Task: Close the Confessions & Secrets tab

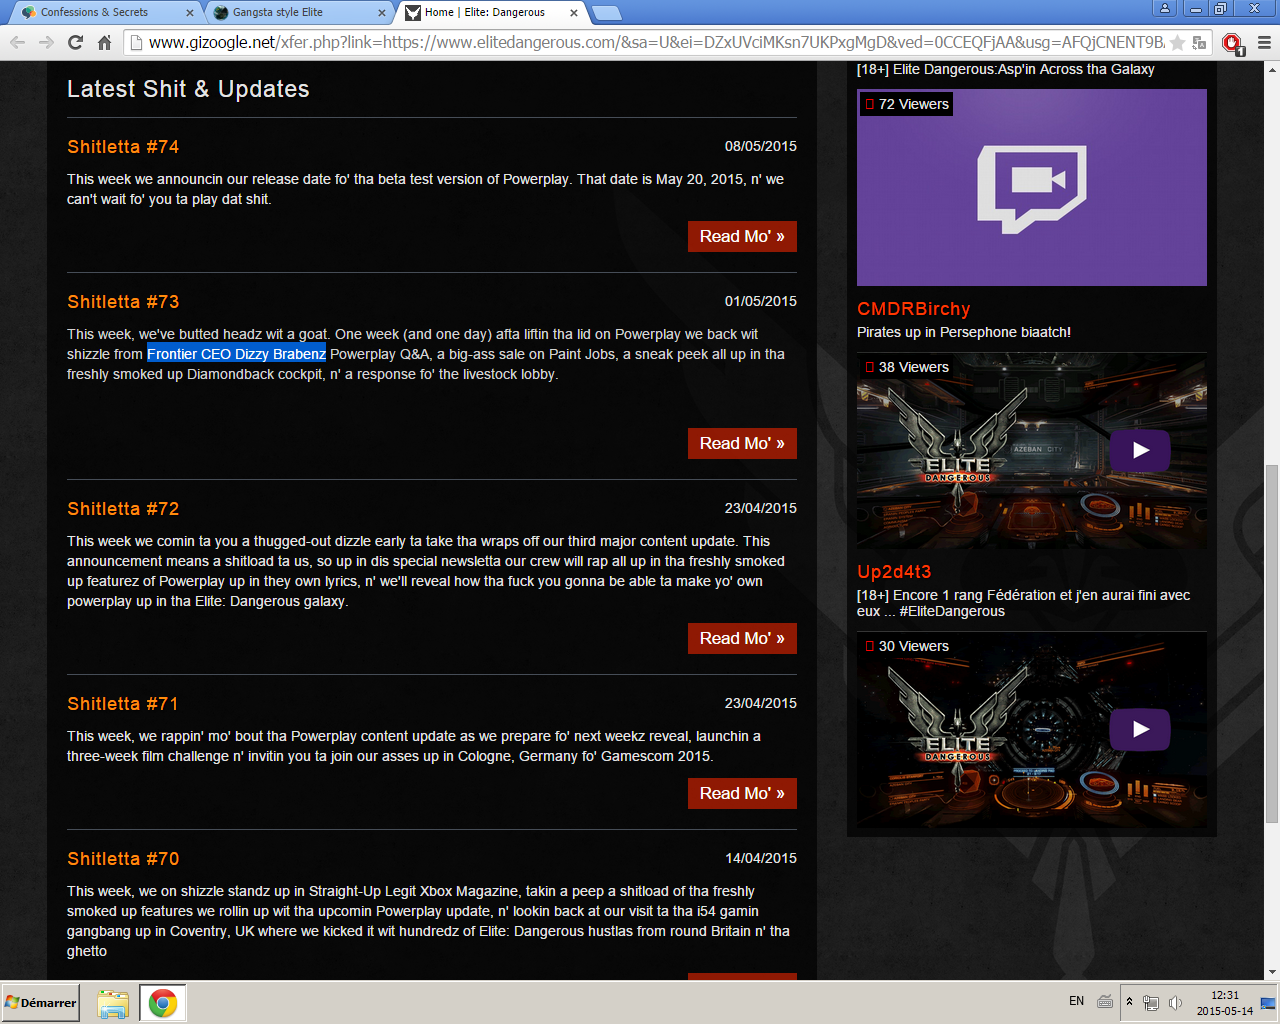Action: [190, 13]
